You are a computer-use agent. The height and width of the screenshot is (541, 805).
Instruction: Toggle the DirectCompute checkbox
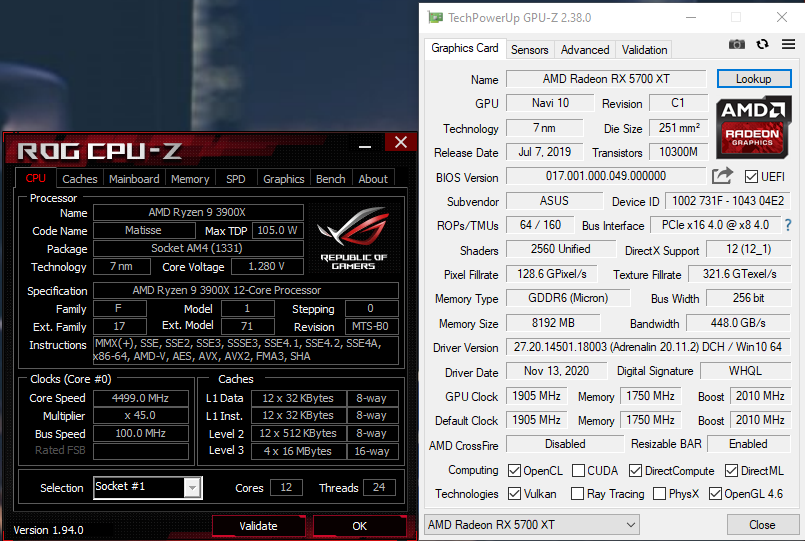click(x=636, y=471)
